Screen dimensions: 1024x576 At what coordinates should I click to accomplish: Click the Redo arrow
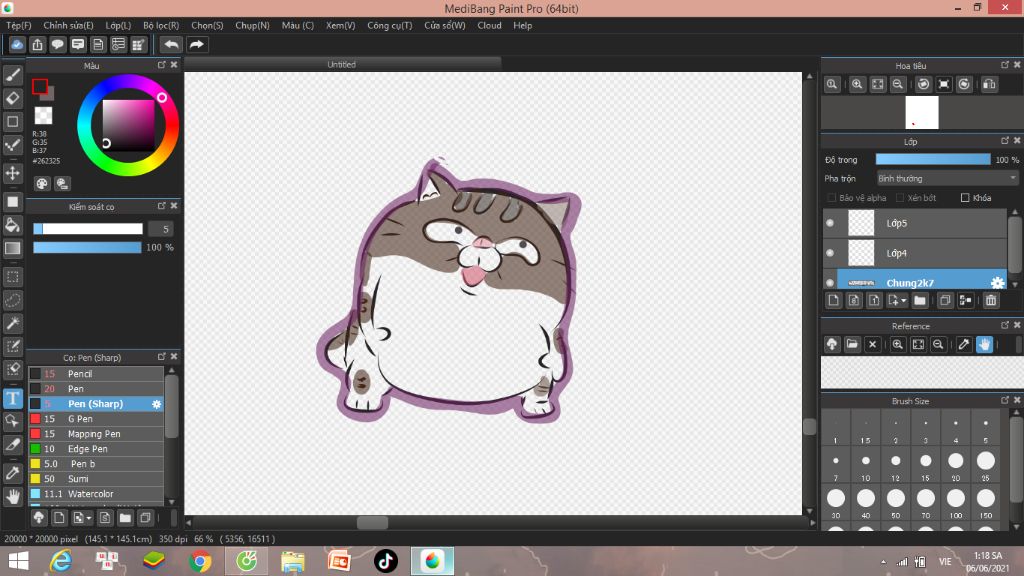pos(197,44)
